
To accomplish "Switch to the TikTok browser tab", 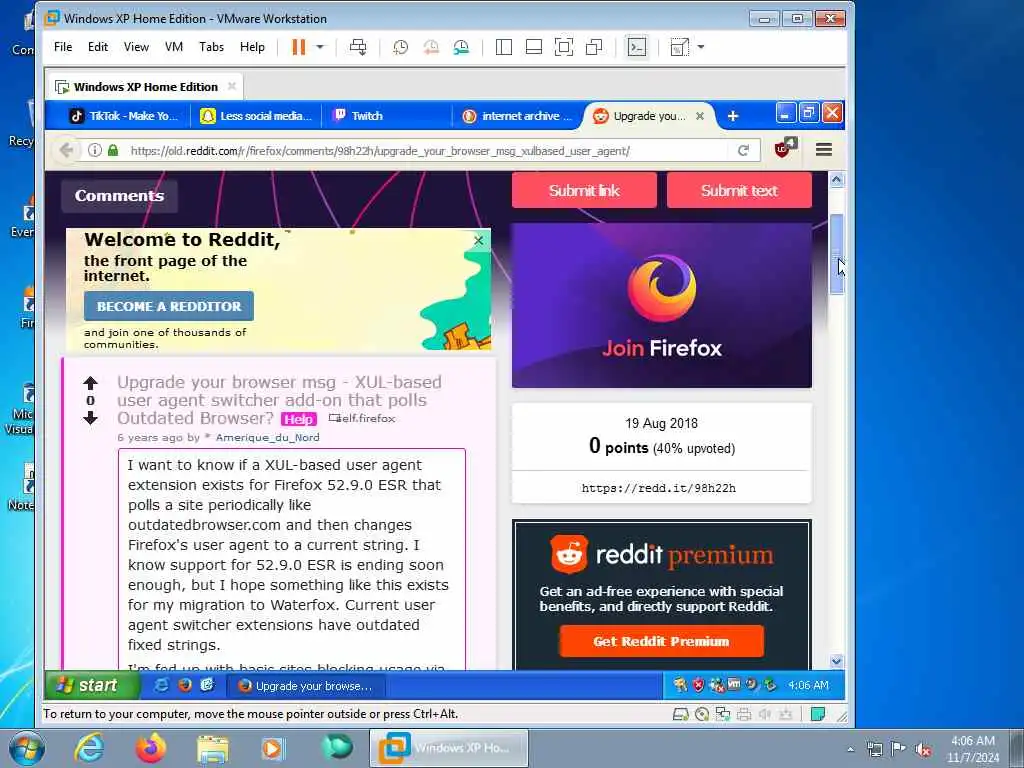I will (x=124, y=116).
